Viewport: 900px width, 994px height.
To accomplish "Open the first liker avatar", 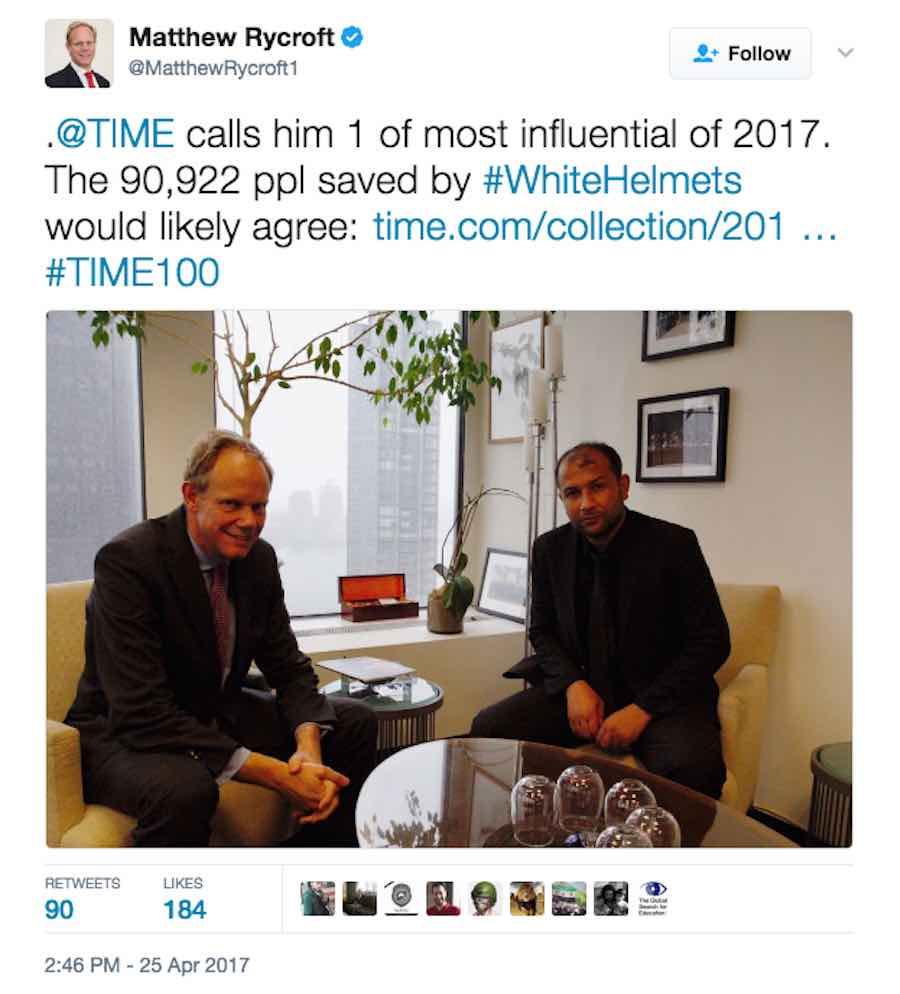I will coord(318,898).
